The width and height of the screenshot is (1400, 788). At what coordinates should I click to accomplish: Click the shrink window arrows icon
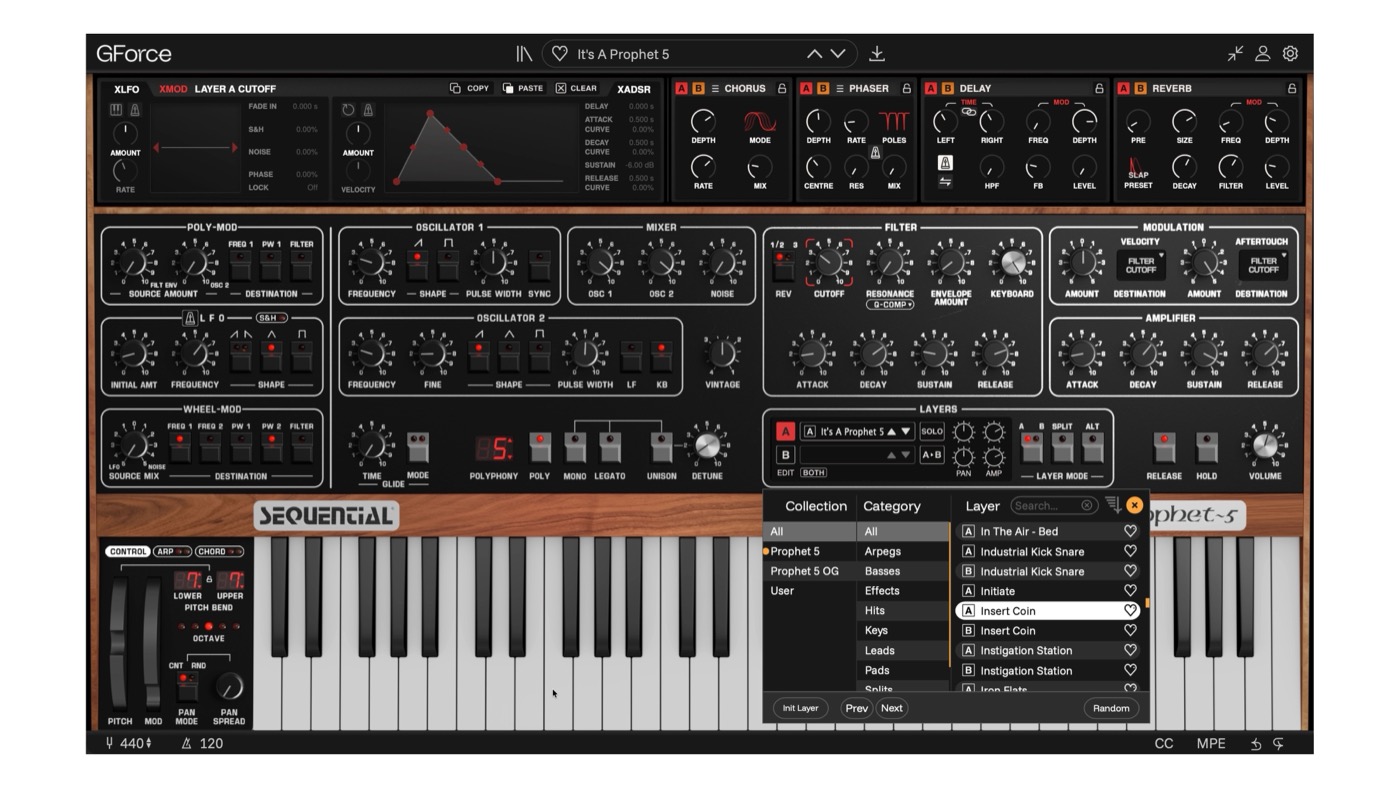[1236, 54]
